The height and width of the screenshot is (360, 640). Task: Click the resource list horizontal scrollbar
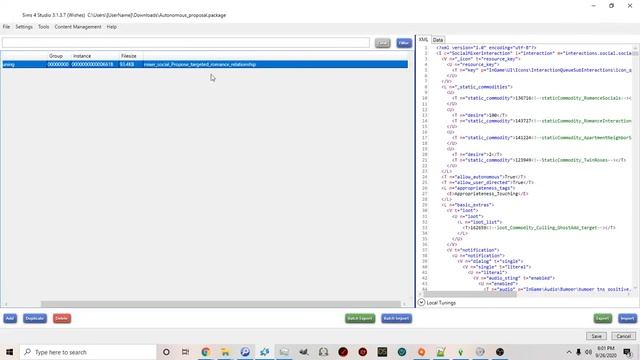[x=220, y=304]
